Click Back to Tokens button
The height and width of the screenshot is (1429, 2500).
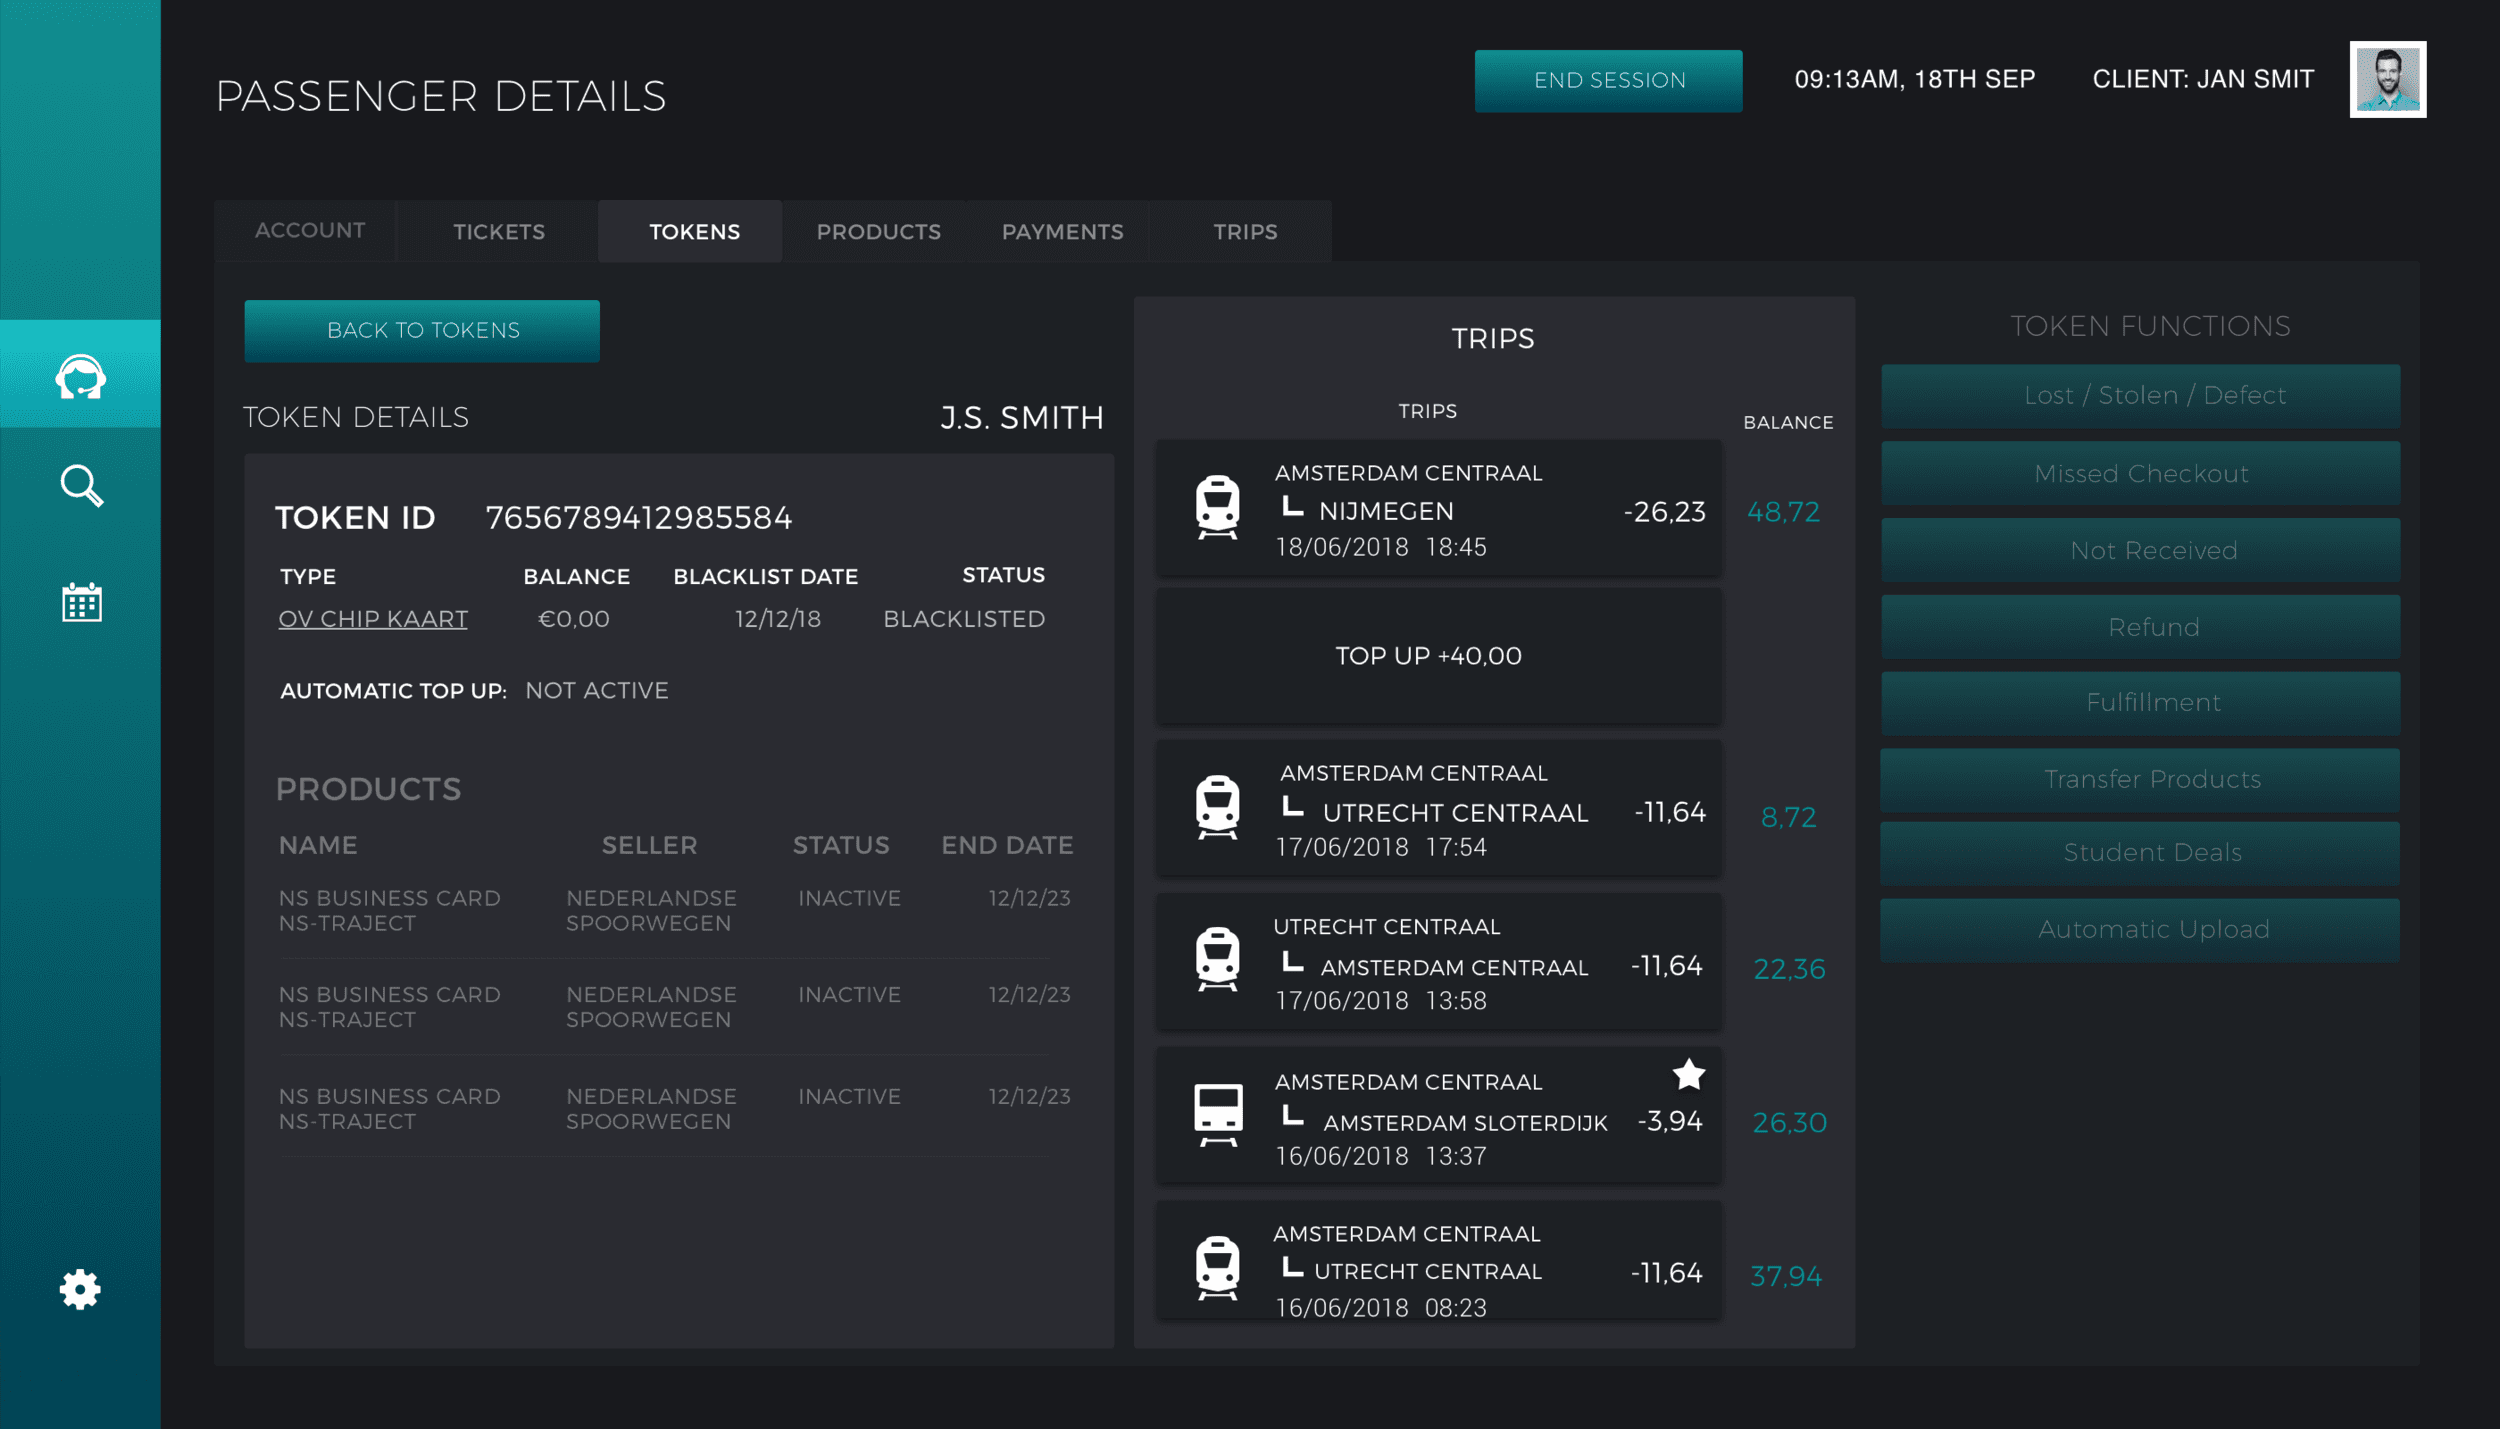422,331
